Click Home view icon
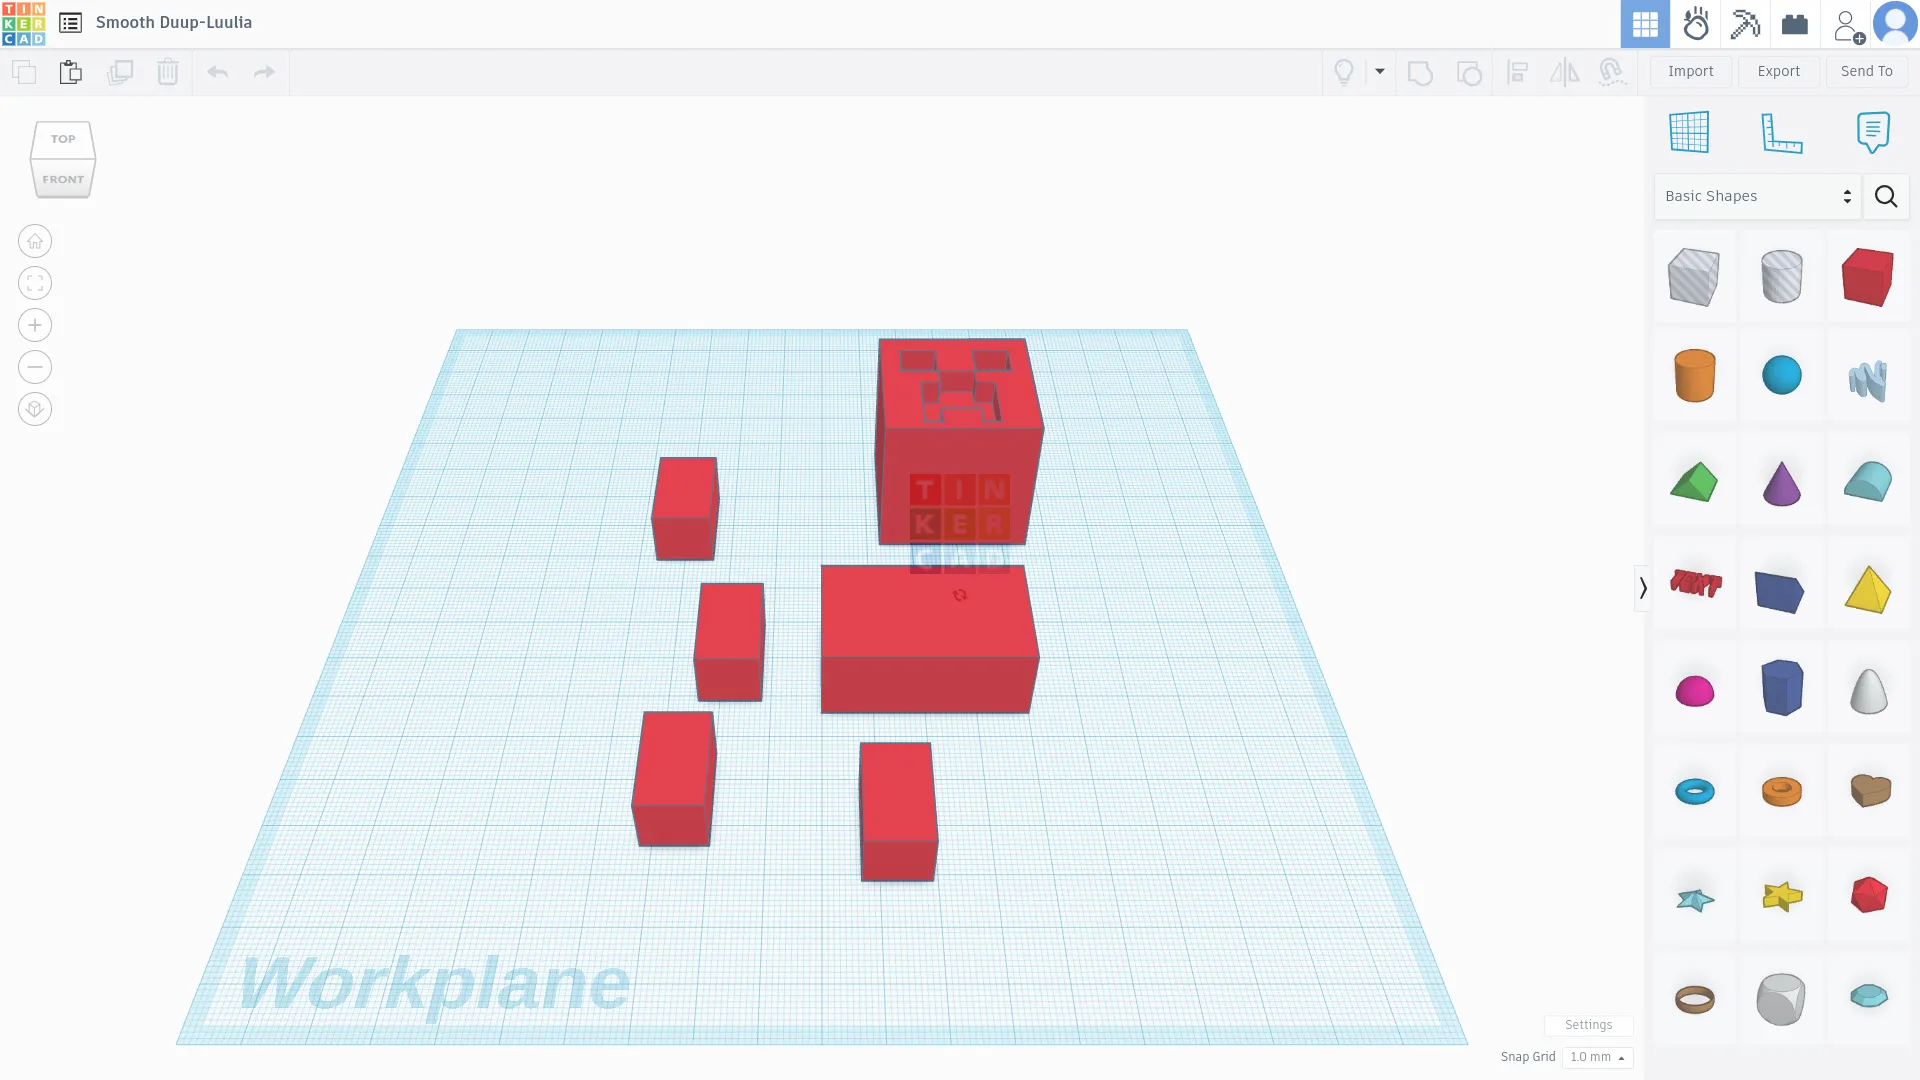This screenshot has width=1920, height=1080. (x=35, y=241)
